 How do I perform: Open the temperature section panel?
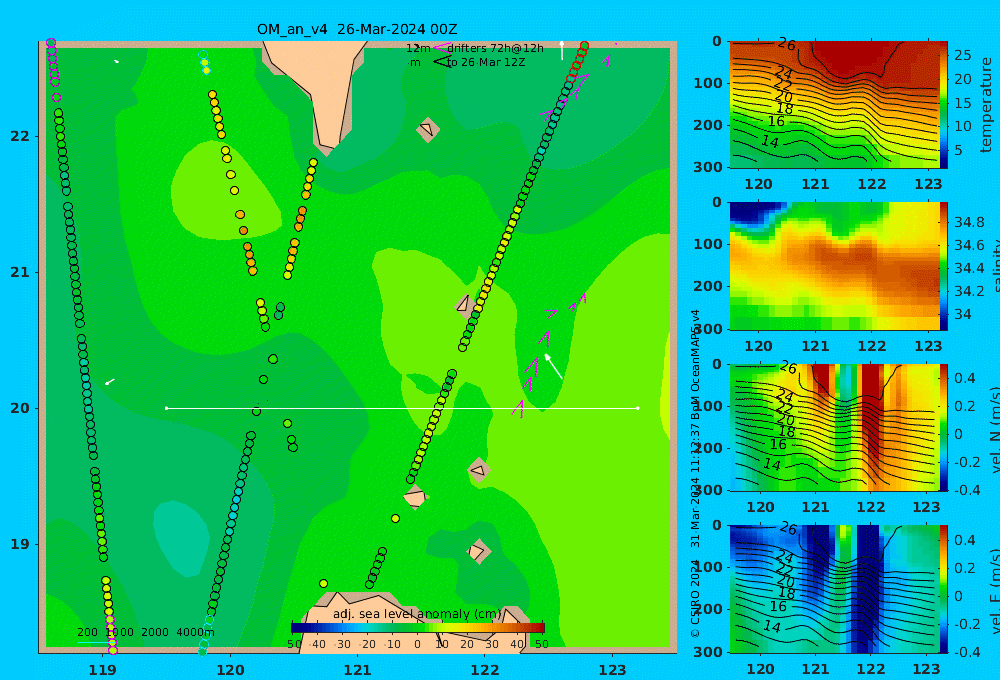click(835, 105)
